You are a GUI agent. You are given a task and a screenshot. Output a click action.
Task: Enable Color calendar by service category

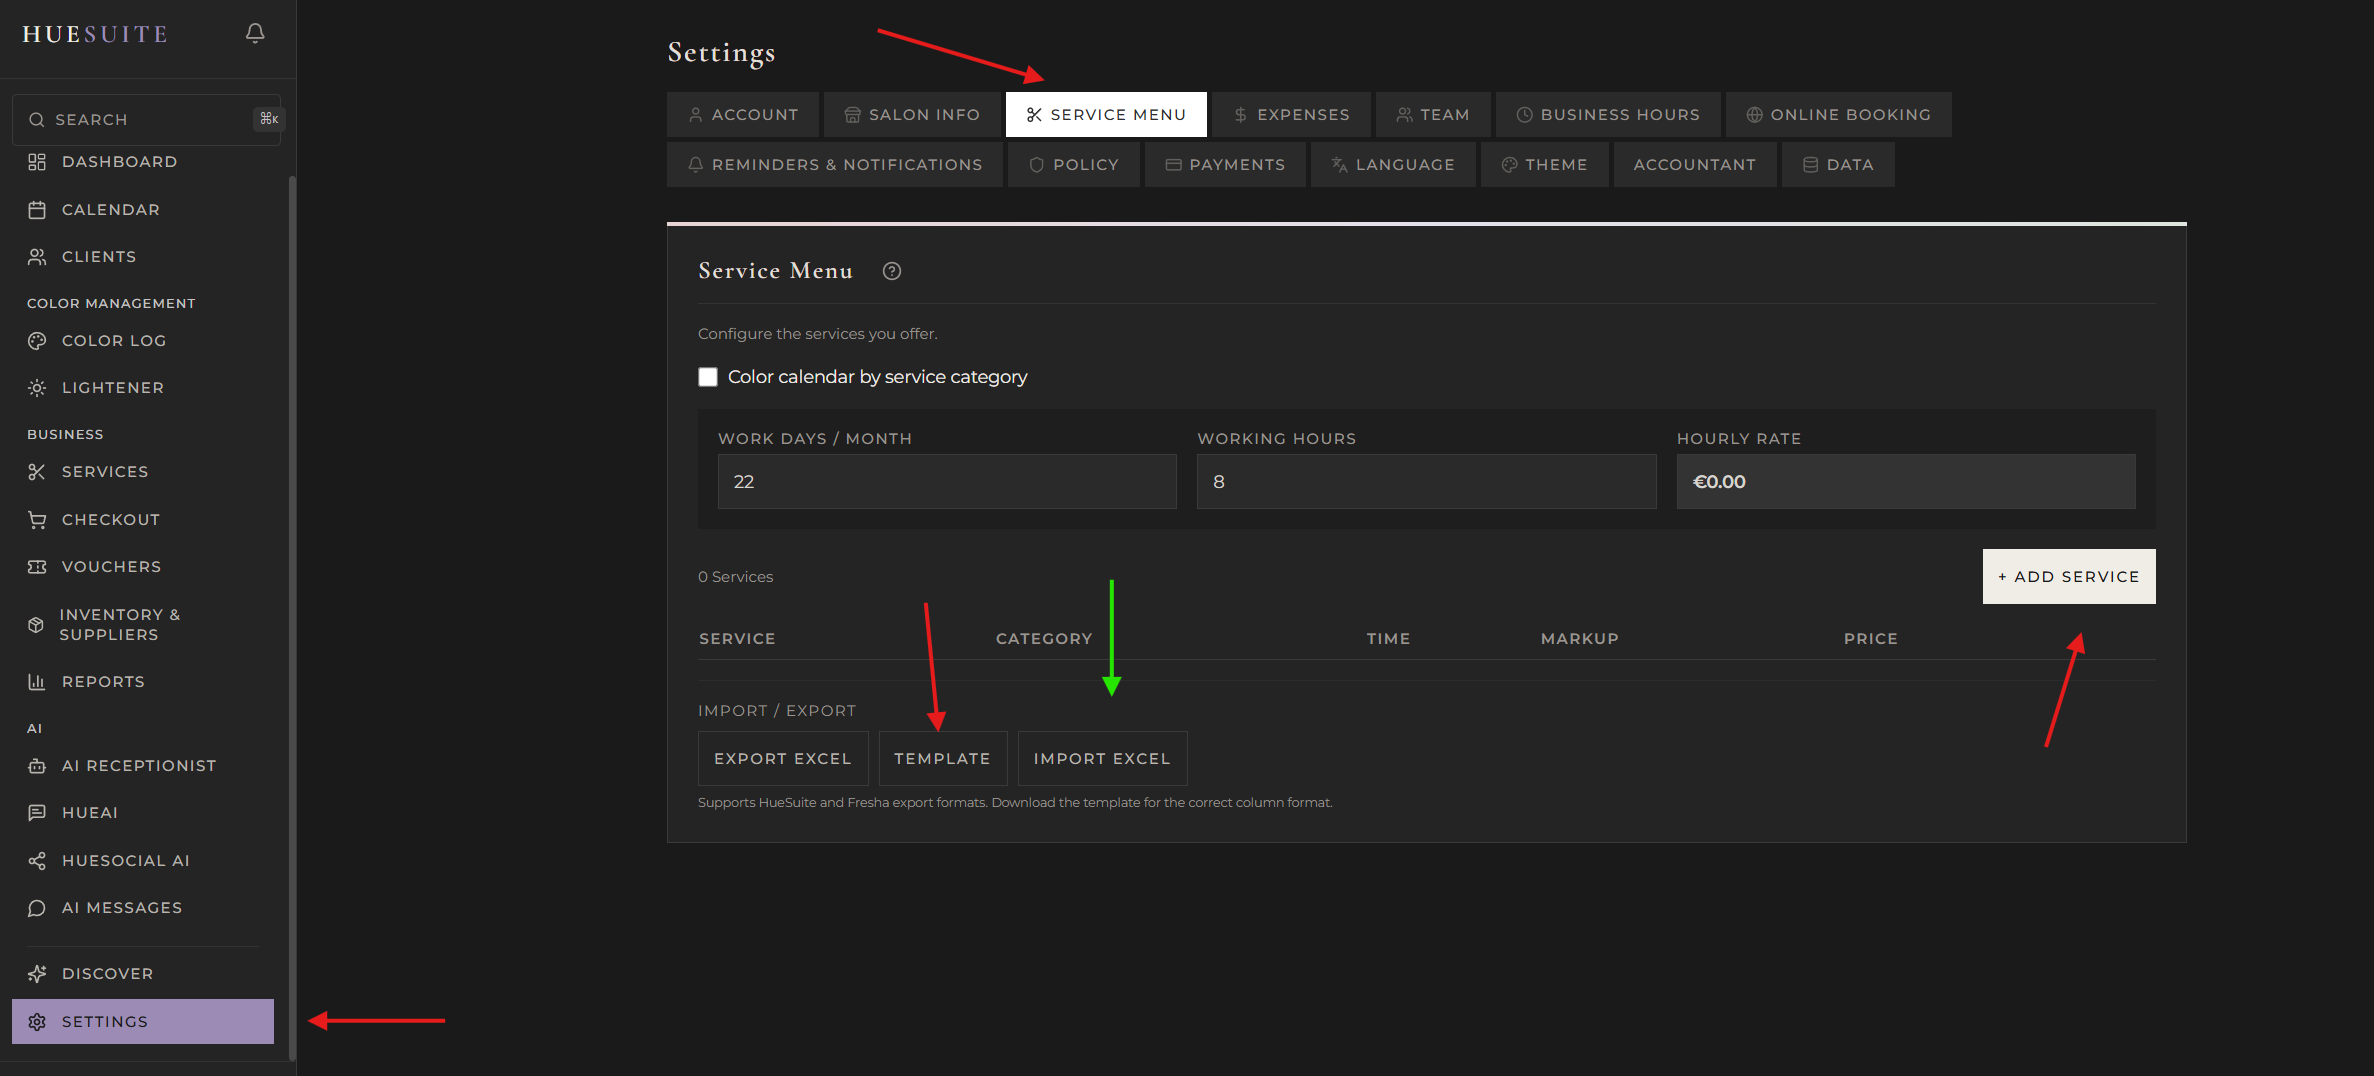click(x=708, y=377)
